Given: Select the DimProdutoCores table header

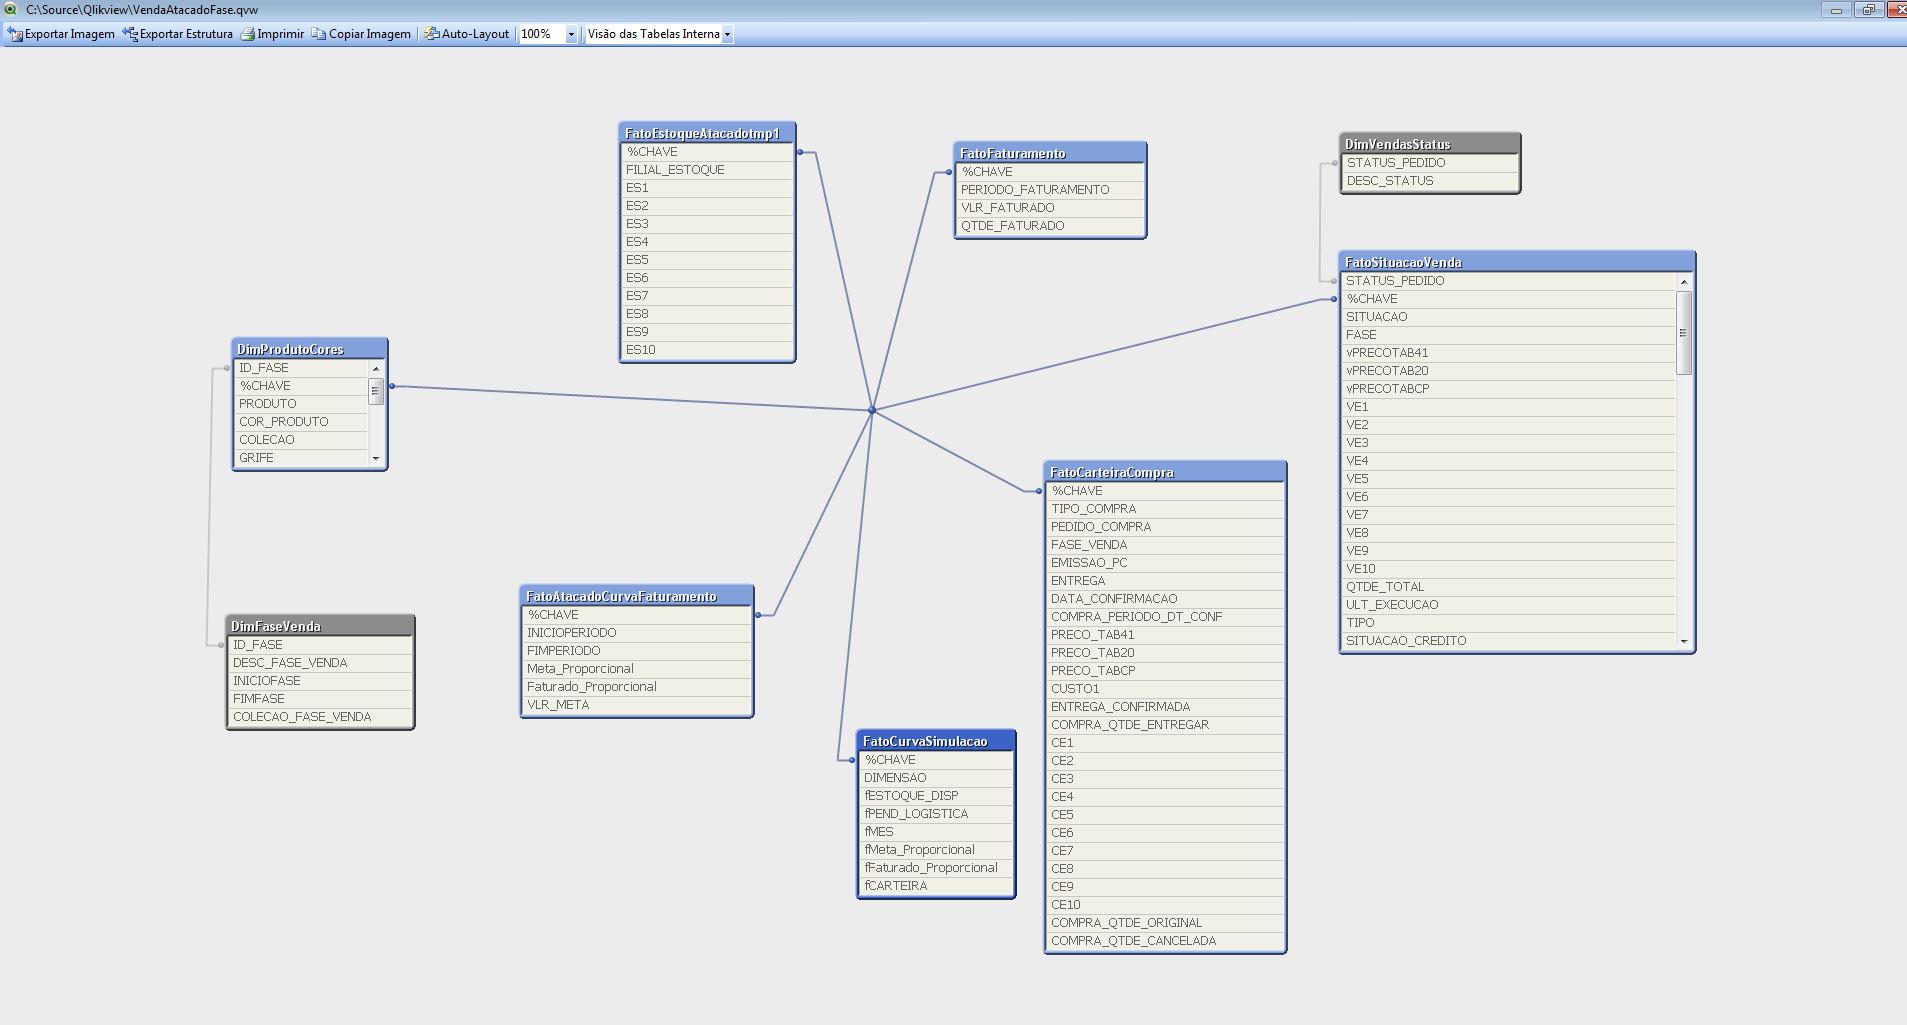Looking at the screenshot, I should point(310,349).
